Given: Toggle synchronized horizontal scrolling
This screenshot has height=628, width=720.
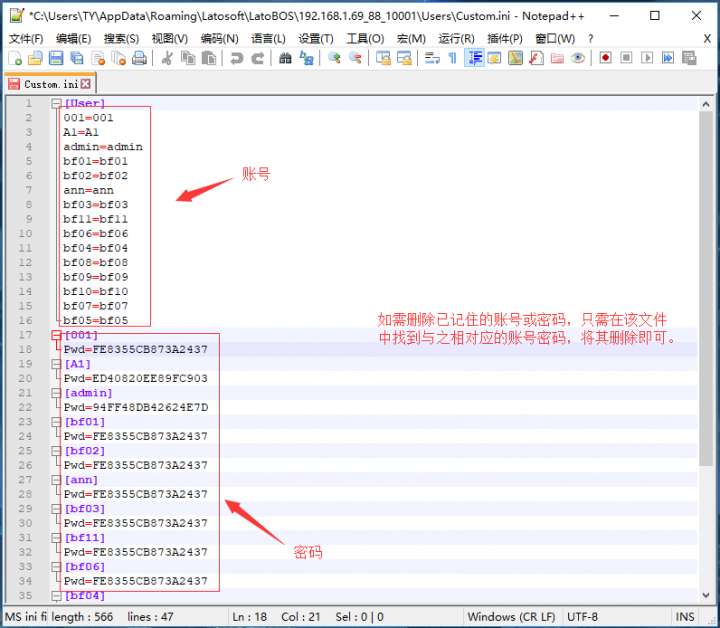Looking at the screenshot, I should tap(404, 58).
